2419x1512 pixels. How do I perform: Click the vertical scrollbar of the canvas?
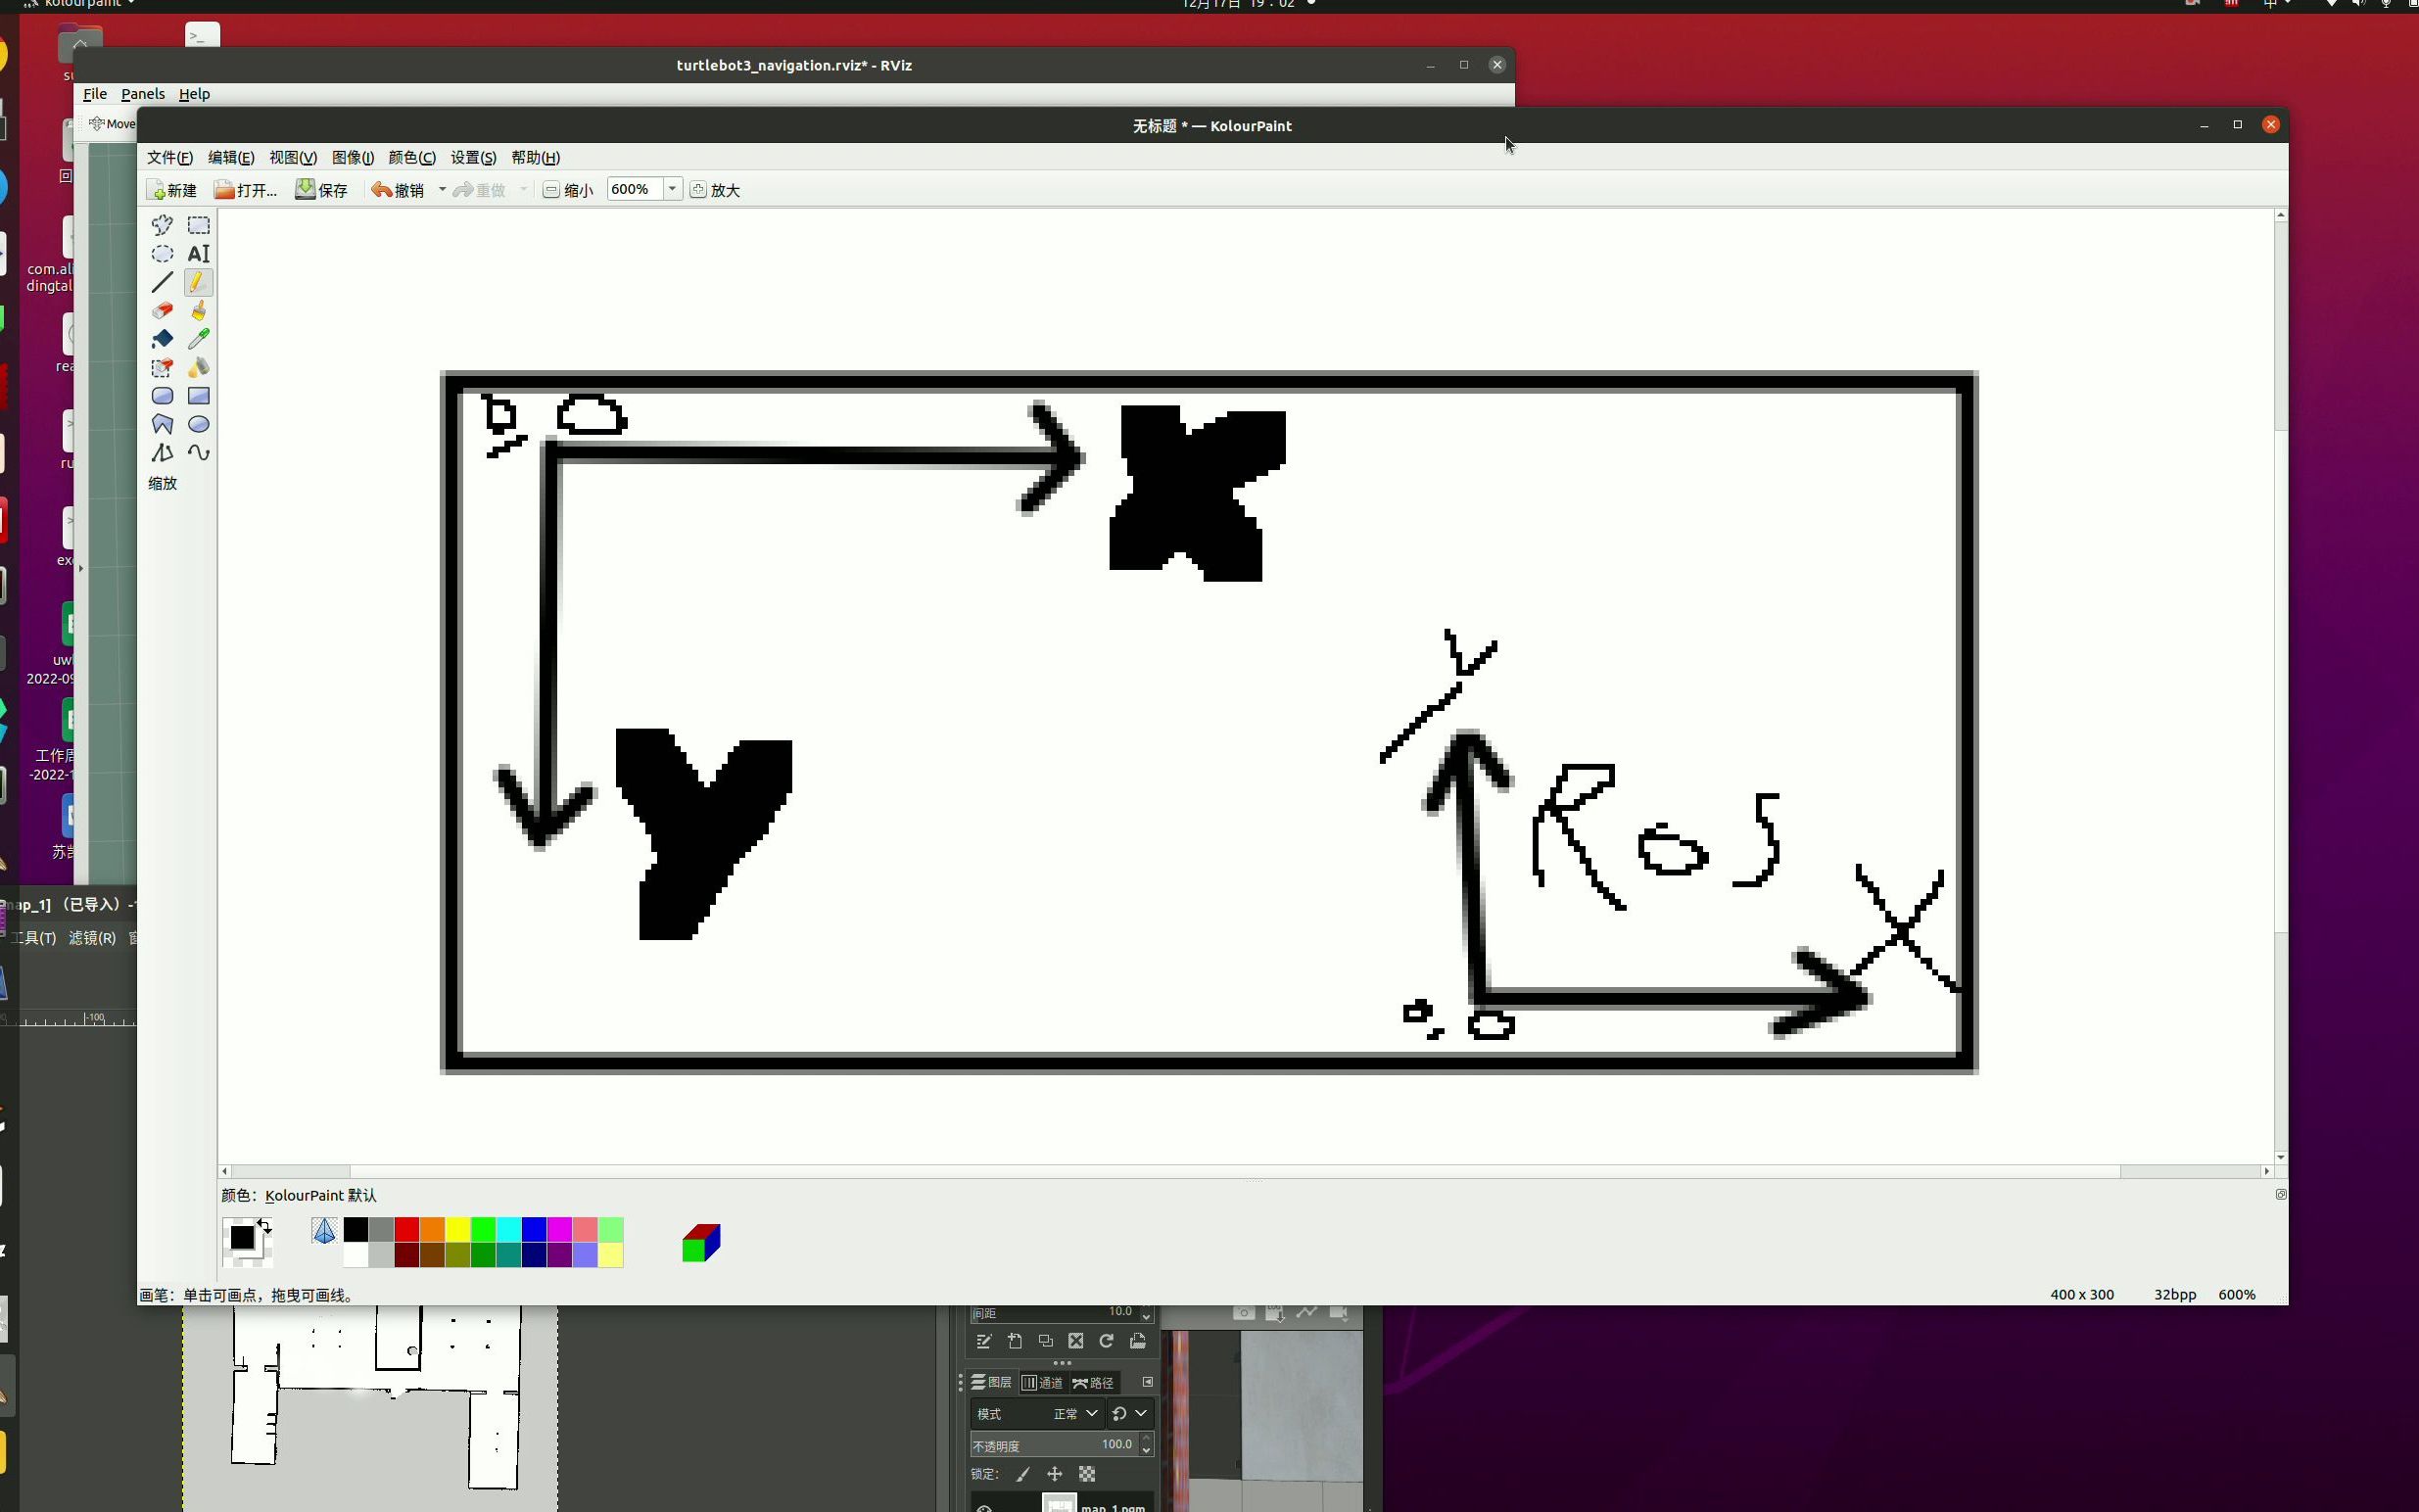[x=2280, y=686]
